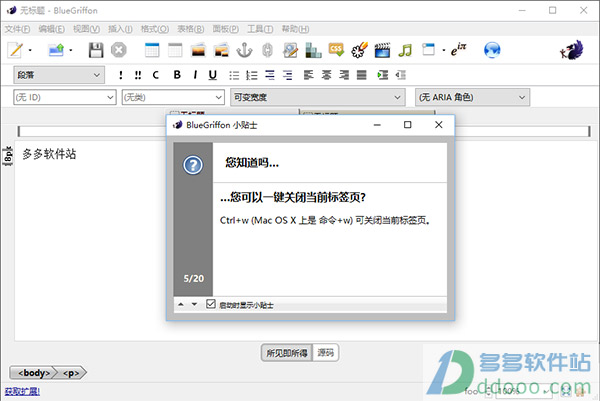
Task: Open the new document dropdown arrow
Action: click(x=30, y=50)
